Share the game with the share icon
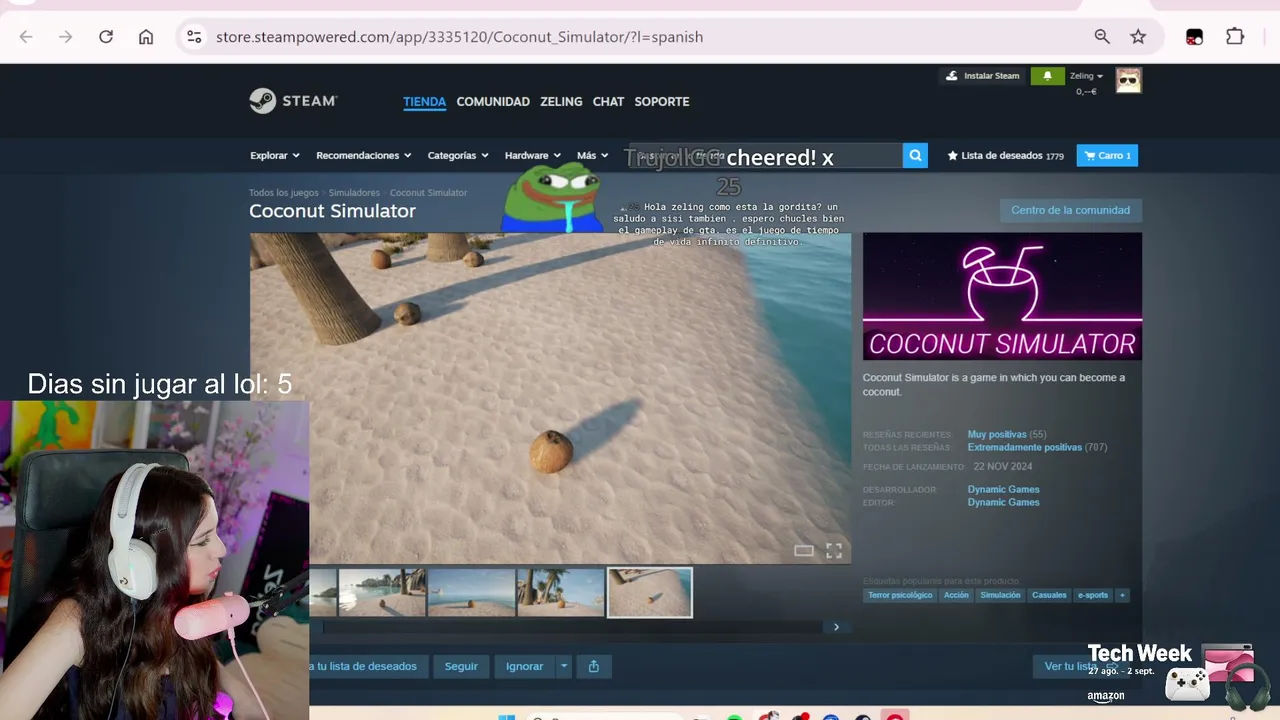This screenshot has width=1280, height=720. [x=594, y=666]
